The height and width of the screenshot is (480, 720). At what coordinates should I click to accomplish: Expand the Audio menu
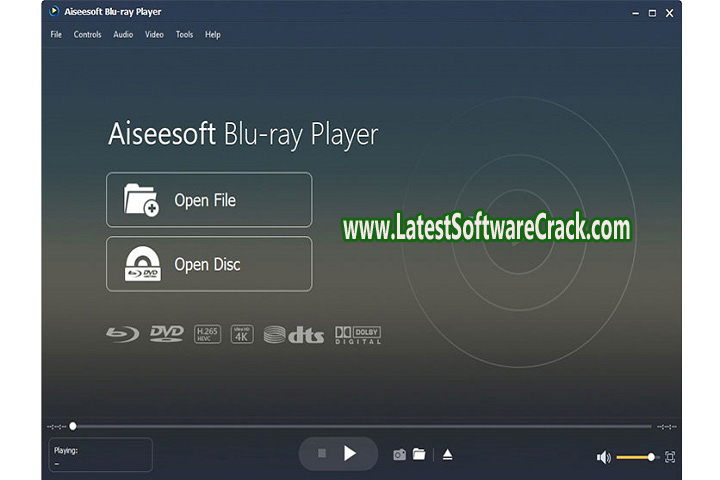click(123, 34)
